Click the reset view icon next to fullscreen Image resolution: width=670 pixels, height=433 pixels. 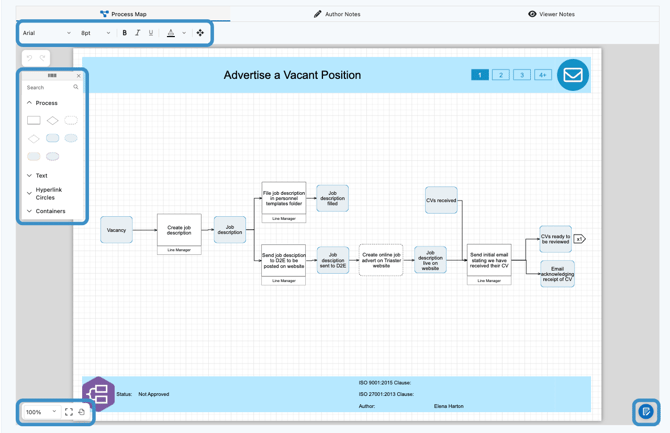pos(82,412)
